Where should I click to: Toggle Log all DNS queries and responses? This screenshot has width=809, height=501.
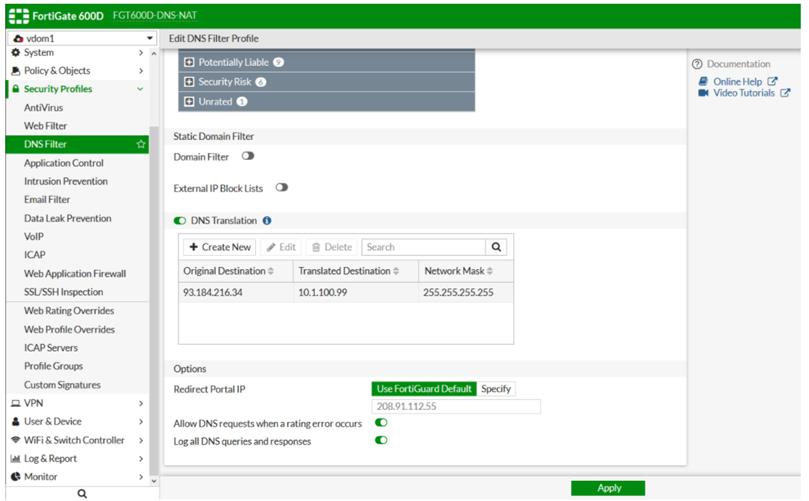pyautogui.click(x=381, y=440)
